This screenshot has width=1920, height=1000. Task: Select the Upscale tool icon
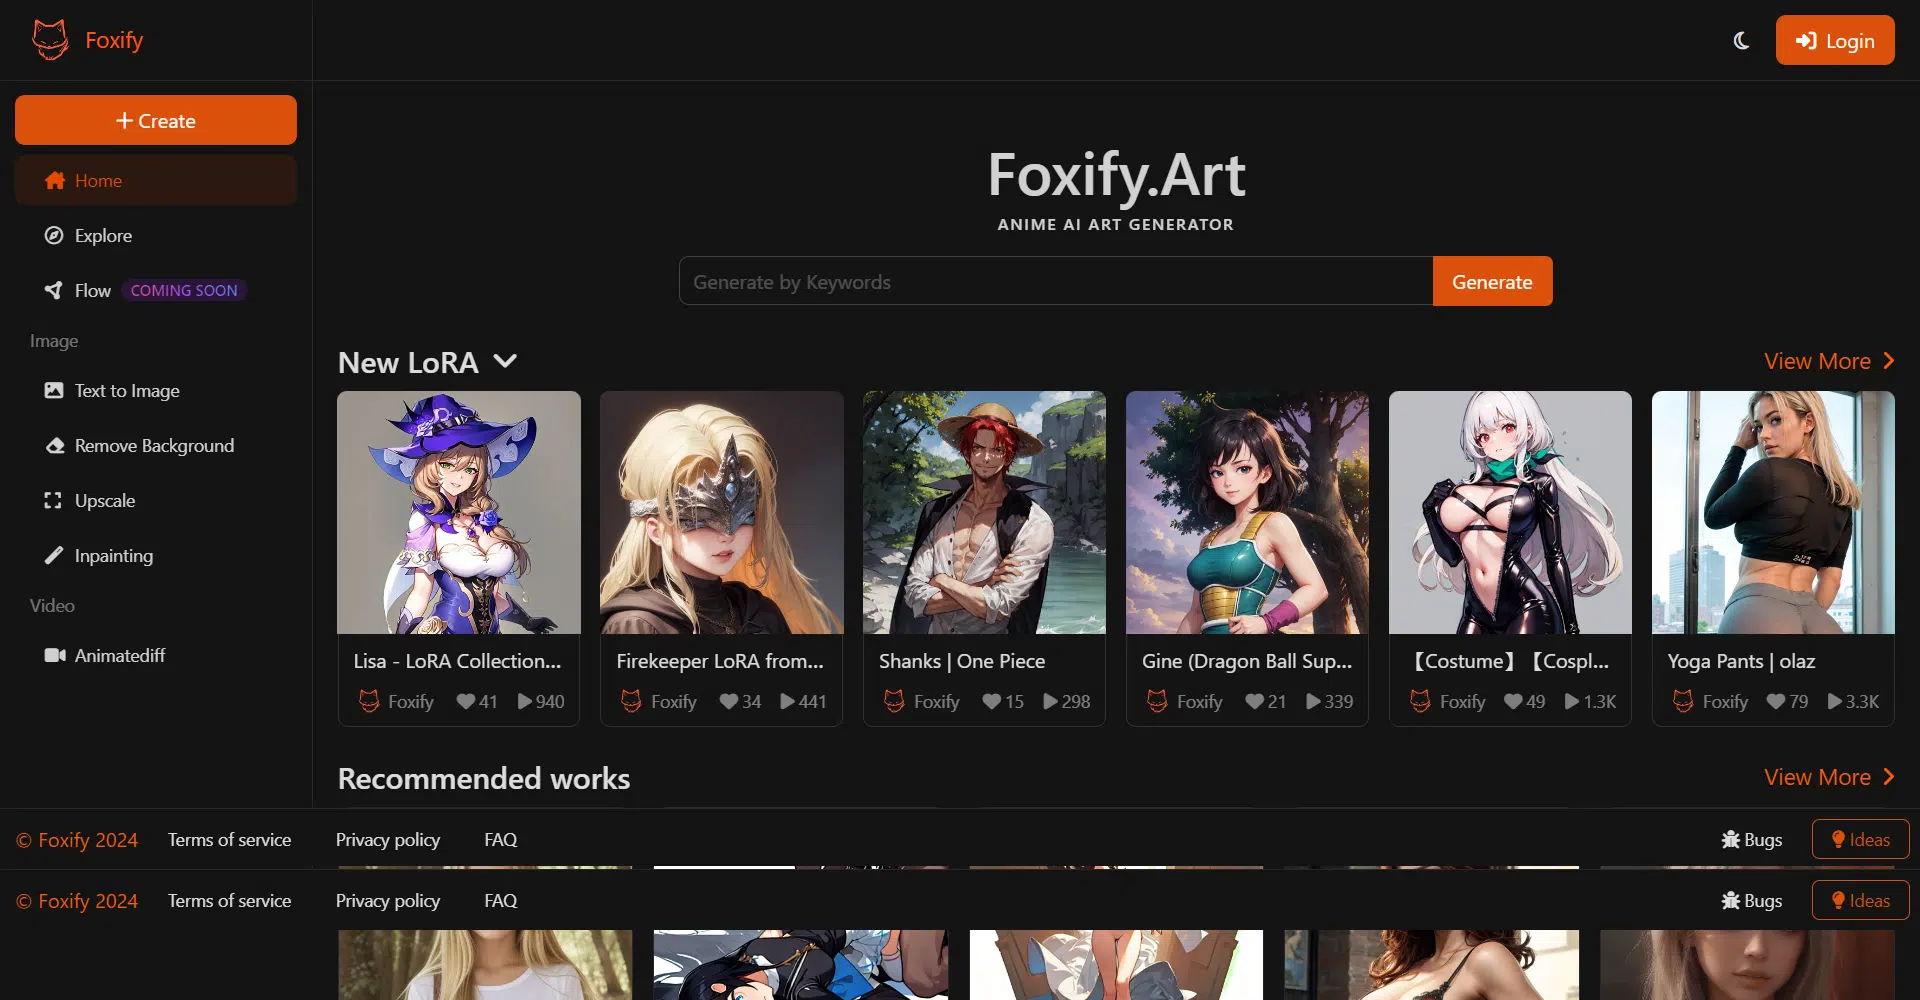pos(53,501)
